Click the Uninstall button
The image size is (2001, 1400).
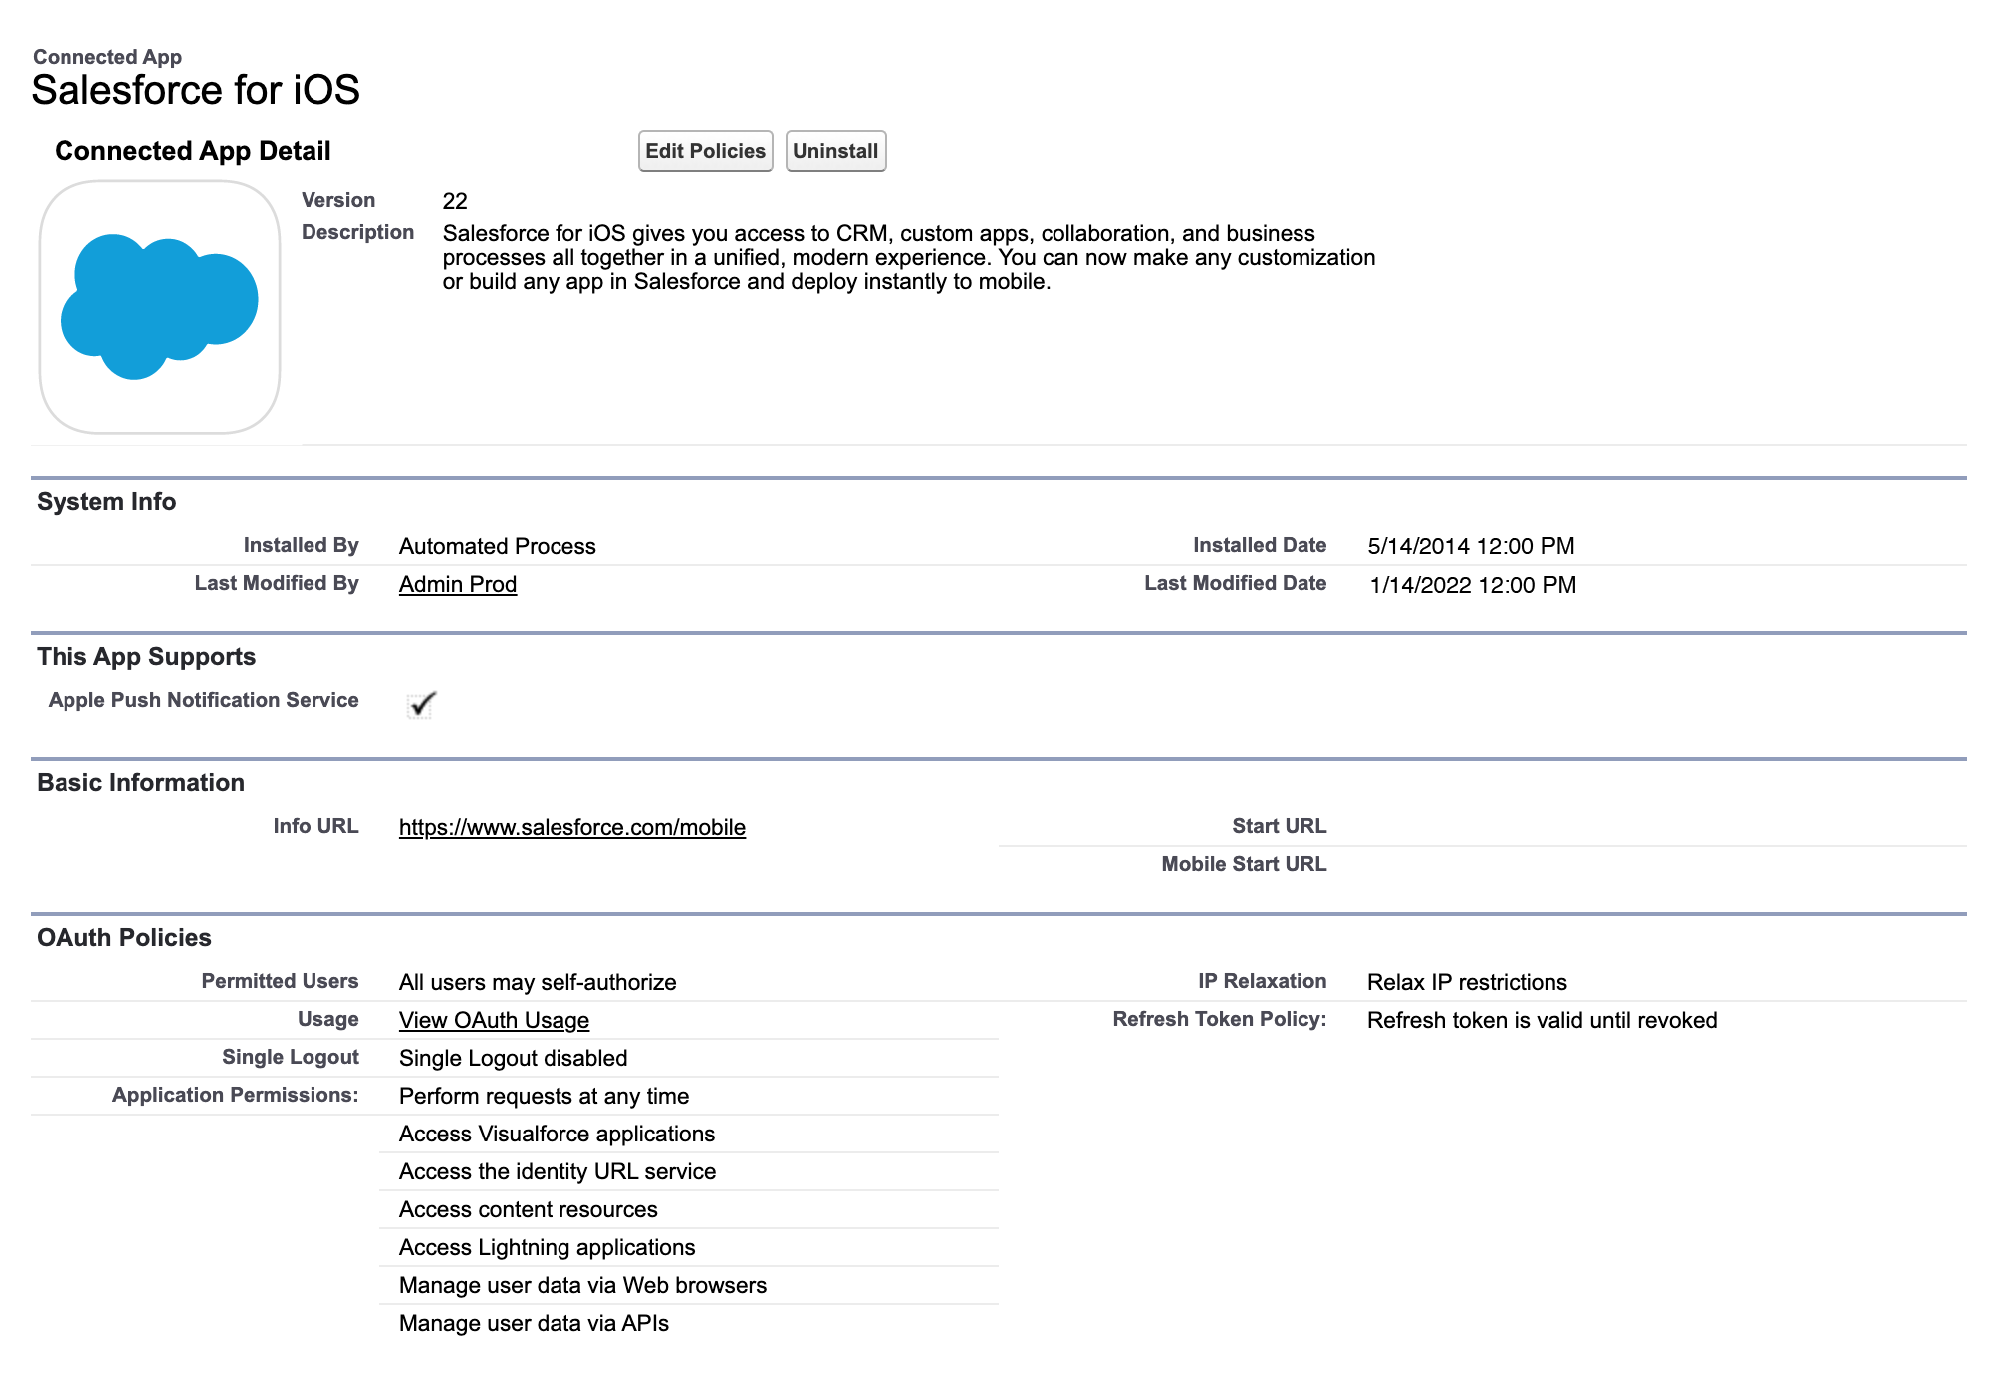835,151
